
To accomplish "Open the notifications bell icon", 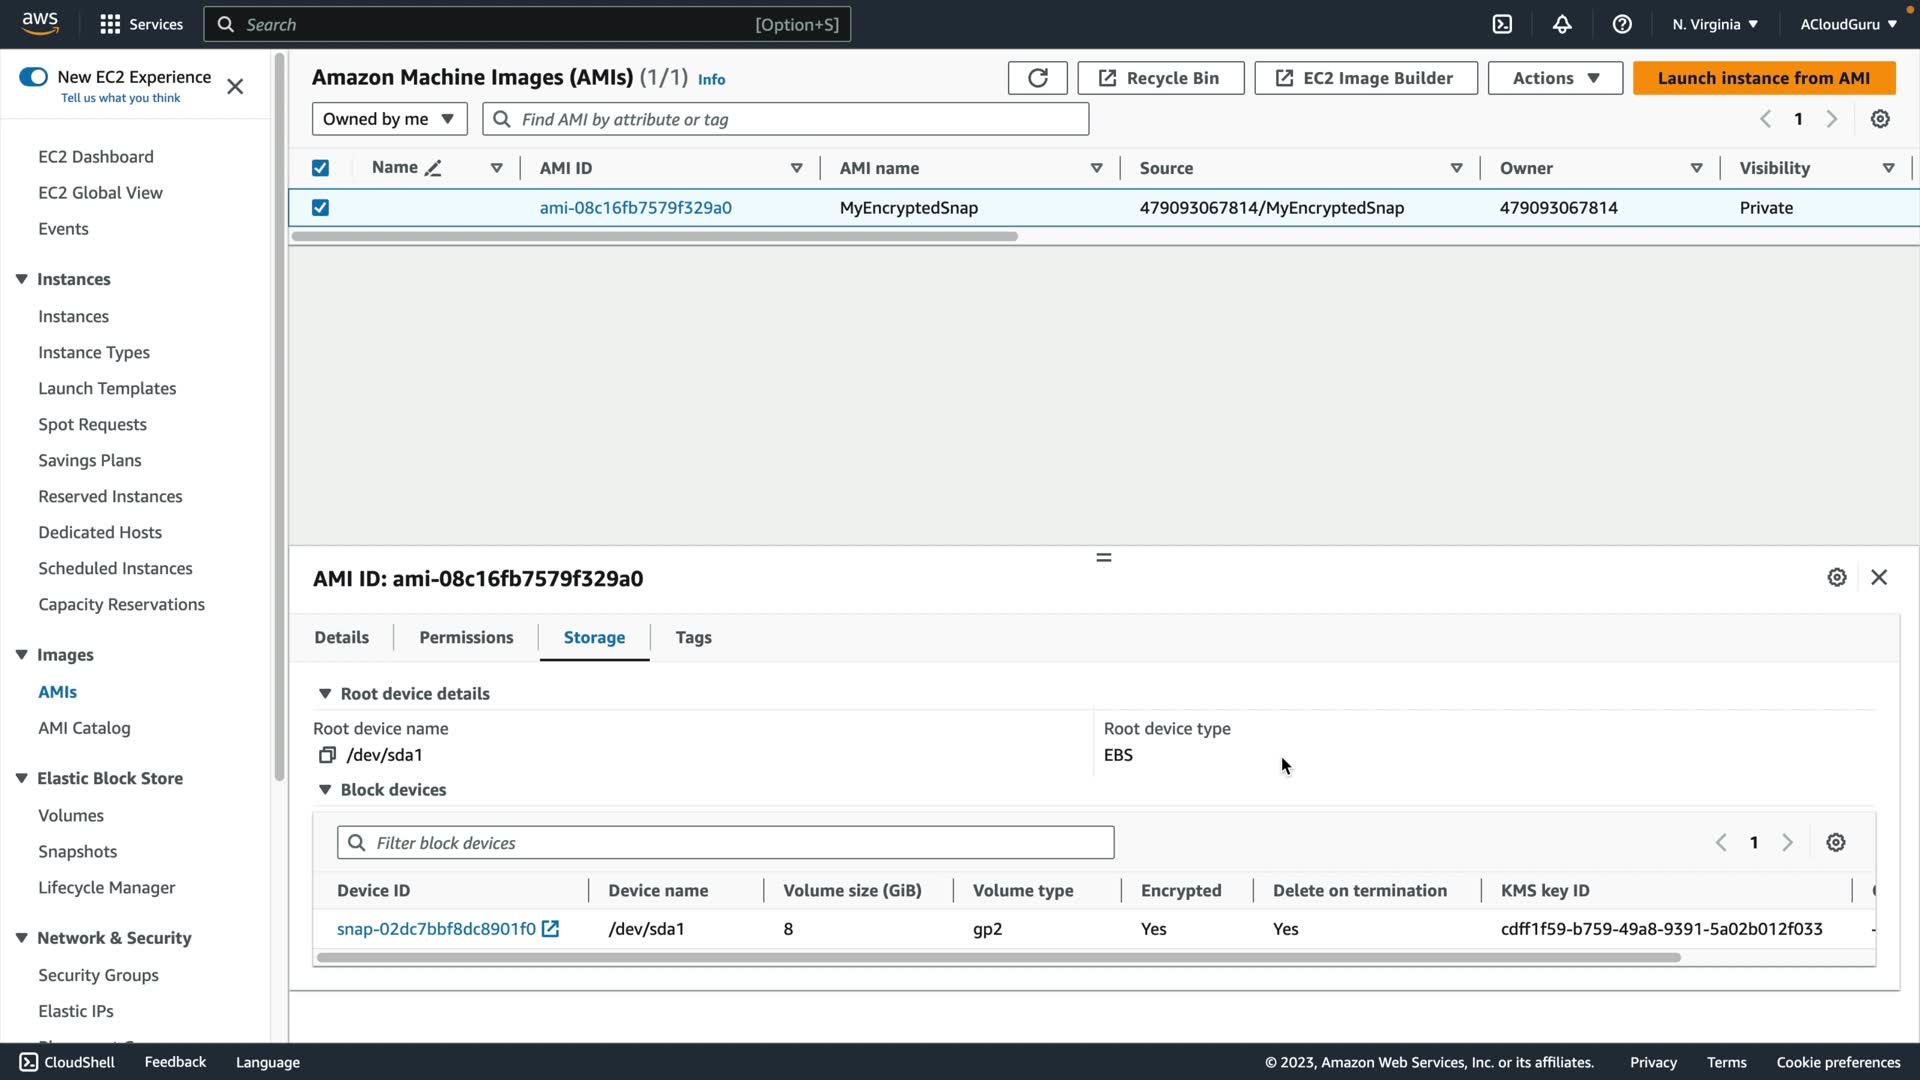I will pos(1562,24).
